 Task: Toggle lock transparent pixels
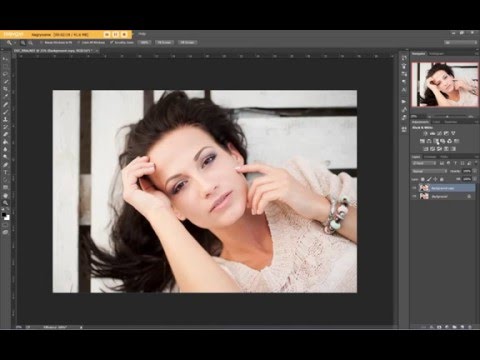click(423, 179)
